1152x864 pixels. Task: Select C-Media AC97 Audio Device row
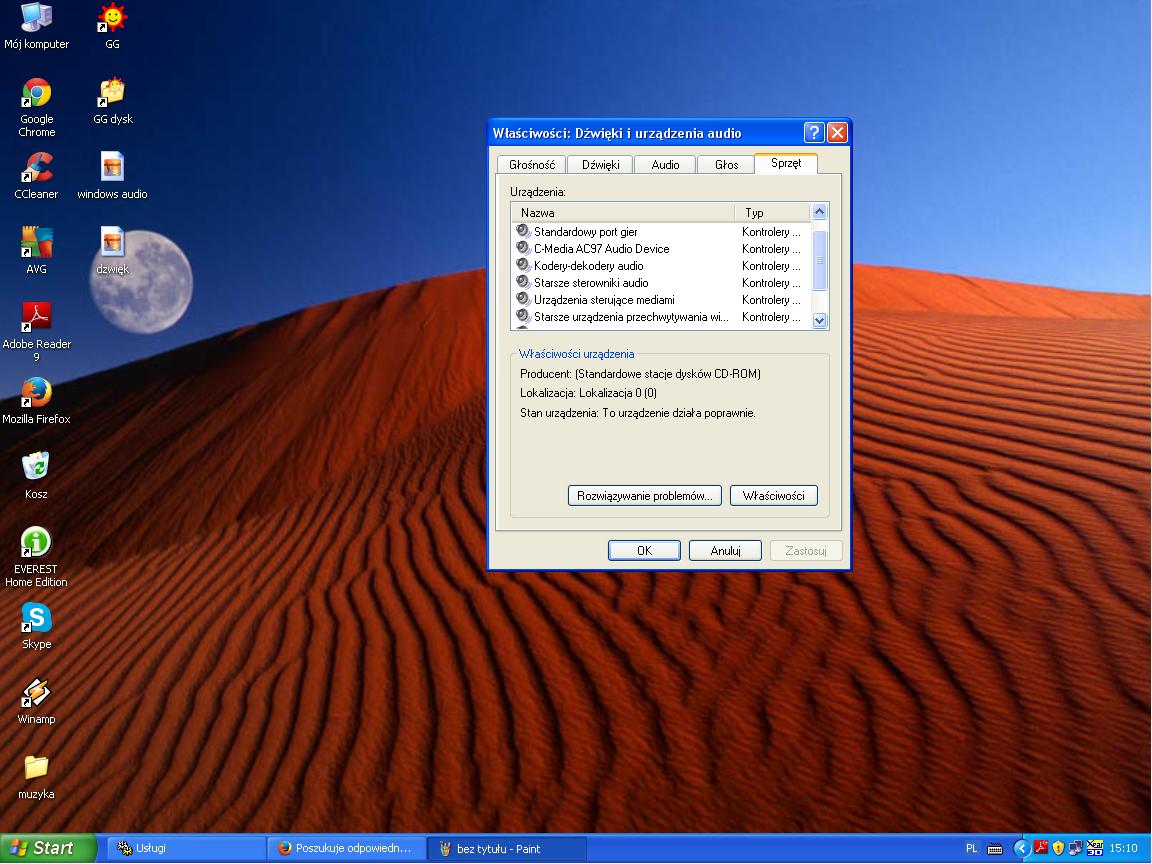(660, 248)
